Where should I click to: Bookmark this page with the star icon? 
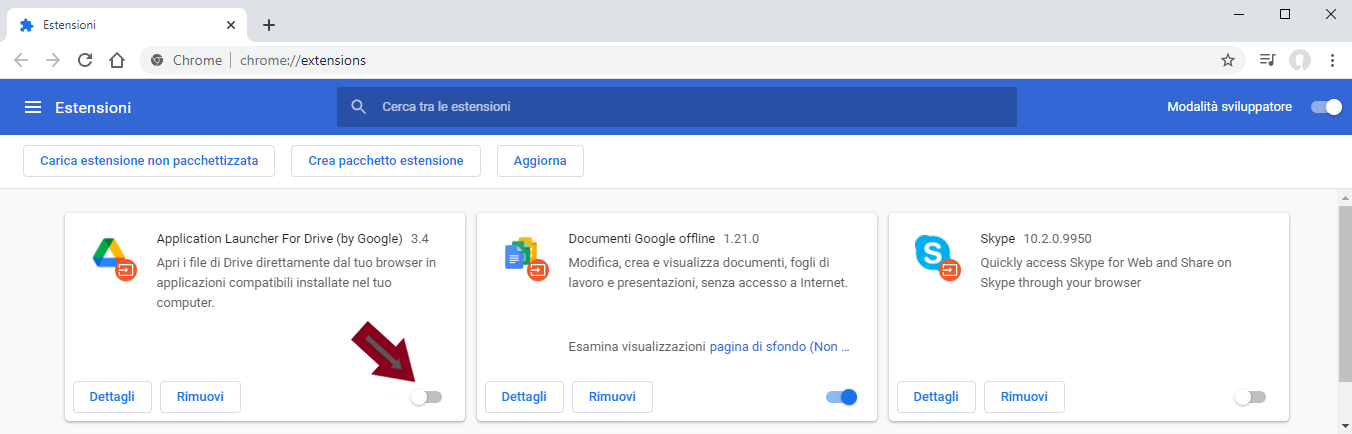tap(1227, 60)
